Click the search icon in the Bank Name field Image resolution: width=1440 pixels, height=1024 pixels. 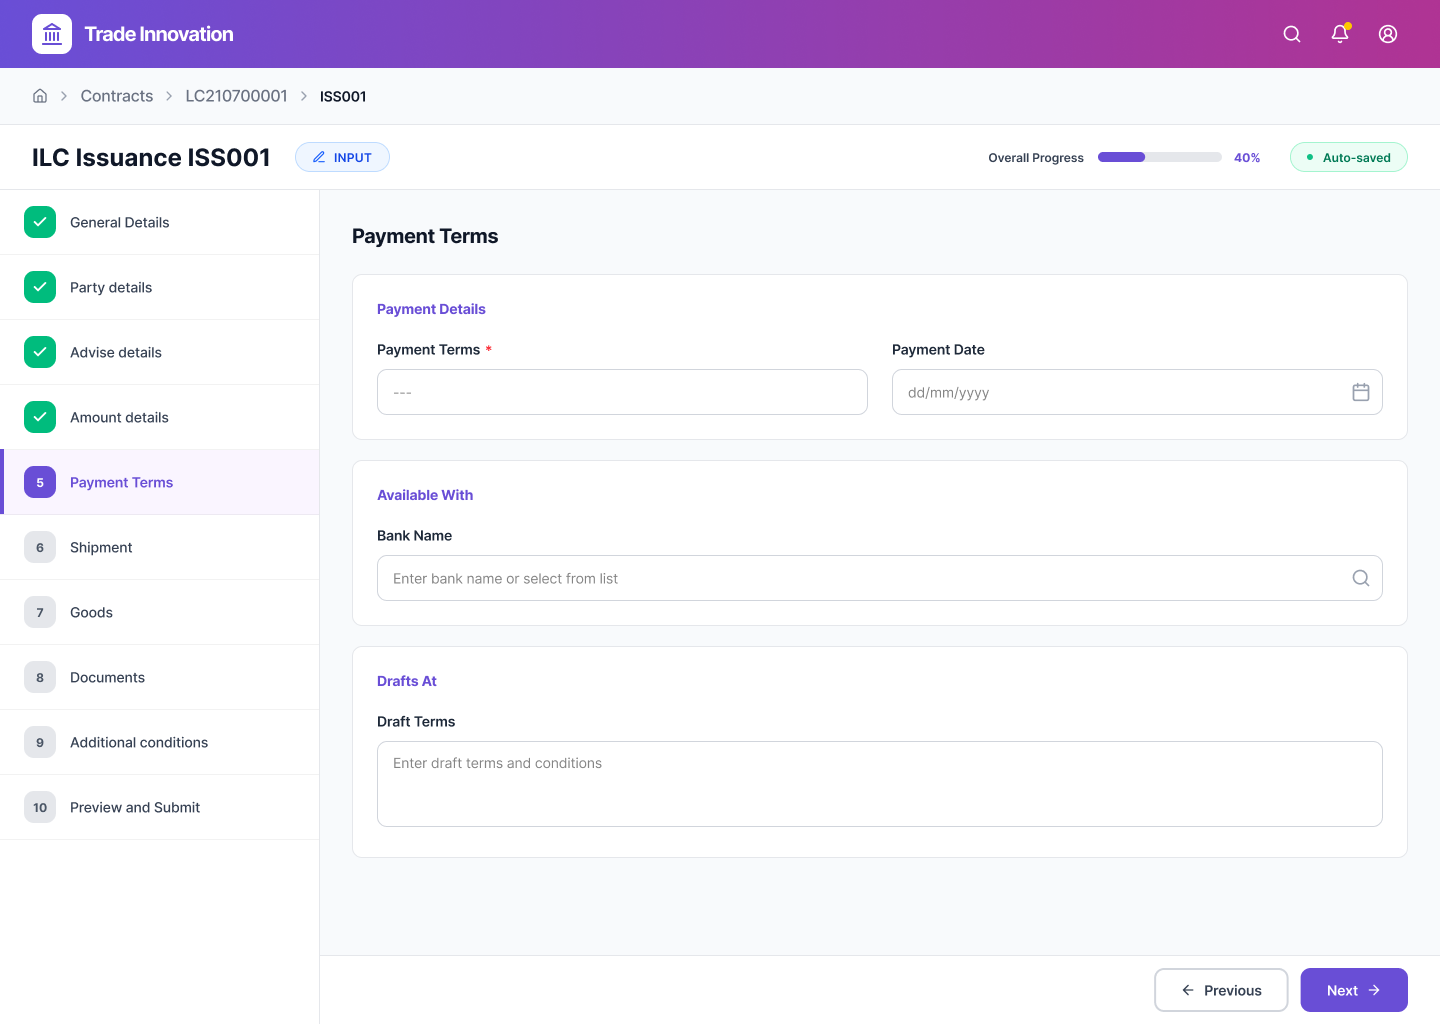point(1360,578)
